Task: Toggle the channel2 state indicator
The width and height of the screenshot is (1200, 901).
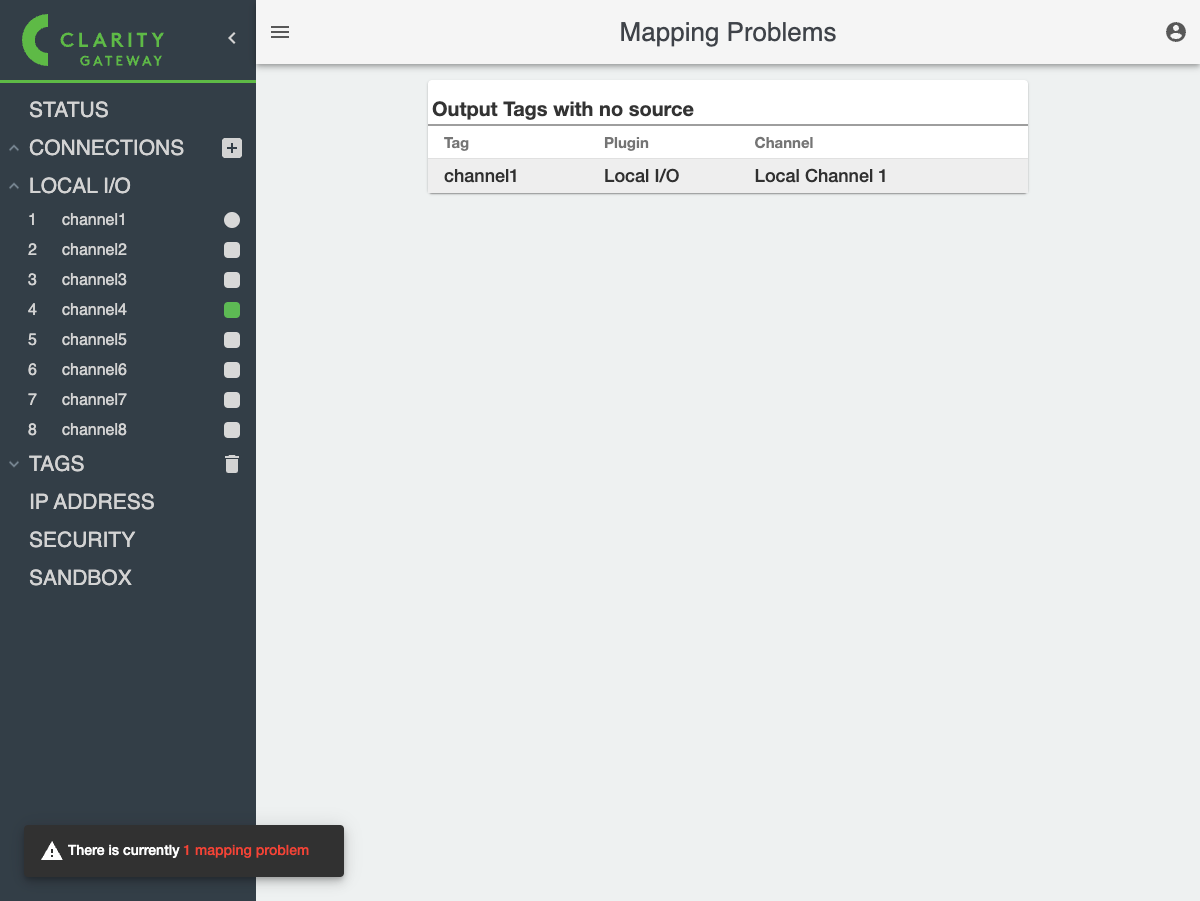Action: pyautogui.click(x=232, y=250)
